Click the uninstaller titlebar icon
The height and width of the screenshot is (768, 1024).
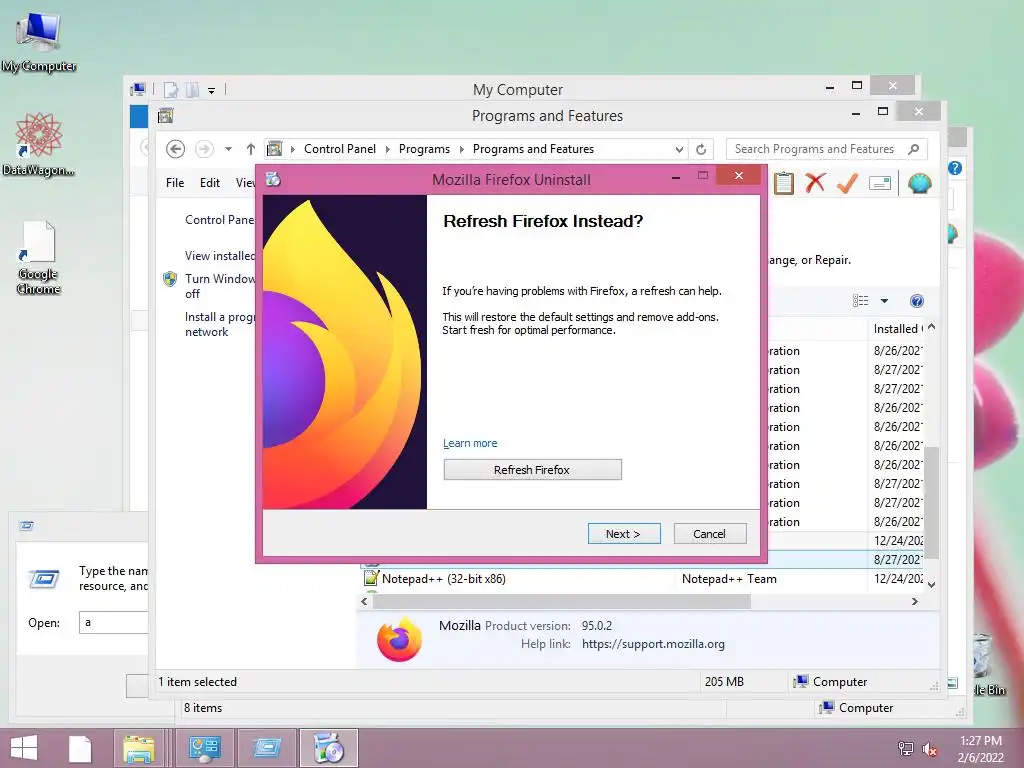point(273,179)
